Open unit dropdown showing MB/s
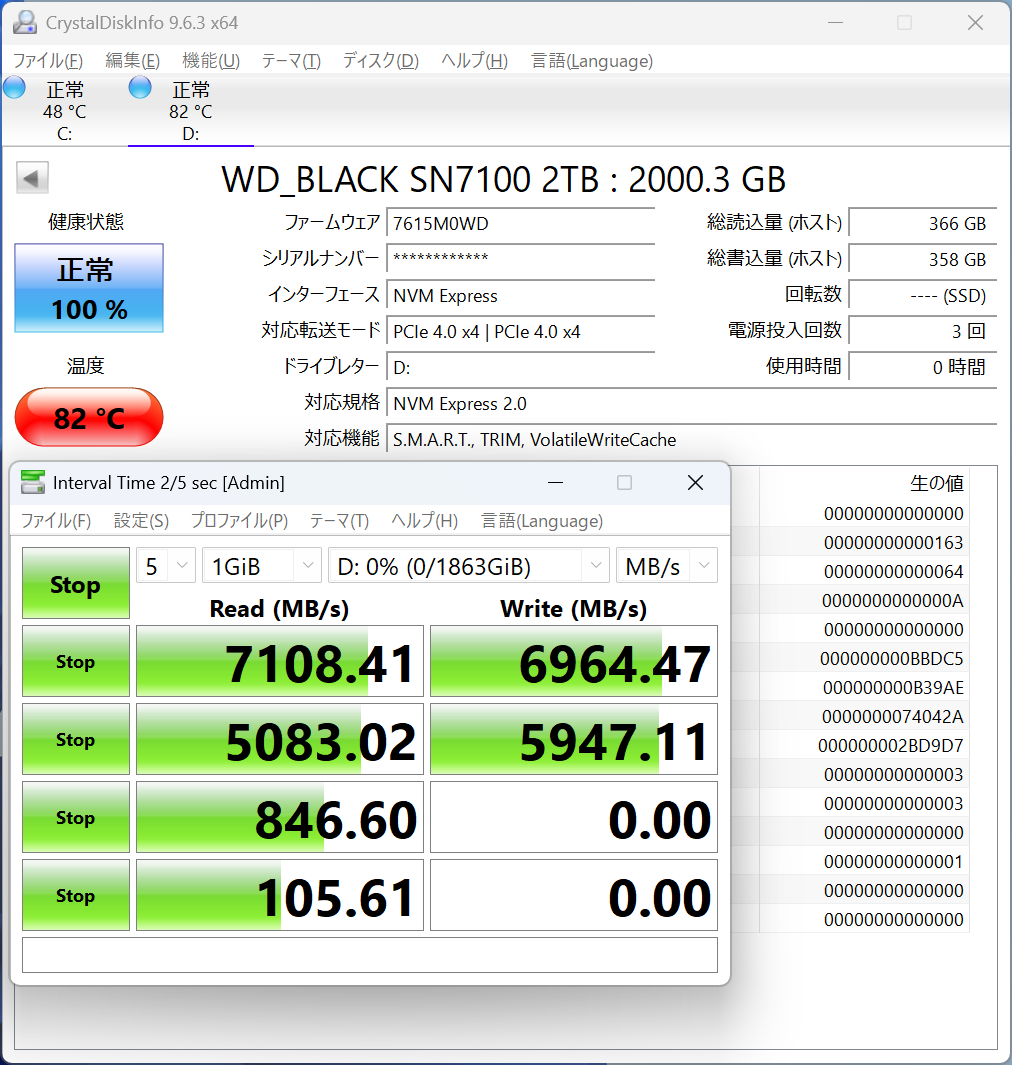This screenshot has width=1012, height=1065. pyautogui.click(x=667, y=566)
